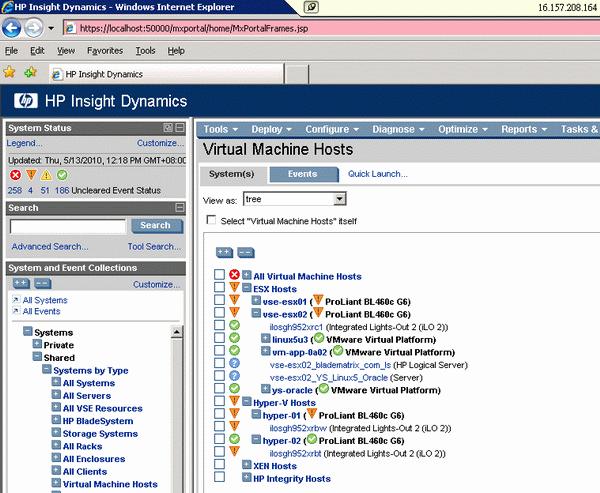Click the shortcut icon beside All Events
The width and height of the screenshot is (600, 493).
pos(16,311)
